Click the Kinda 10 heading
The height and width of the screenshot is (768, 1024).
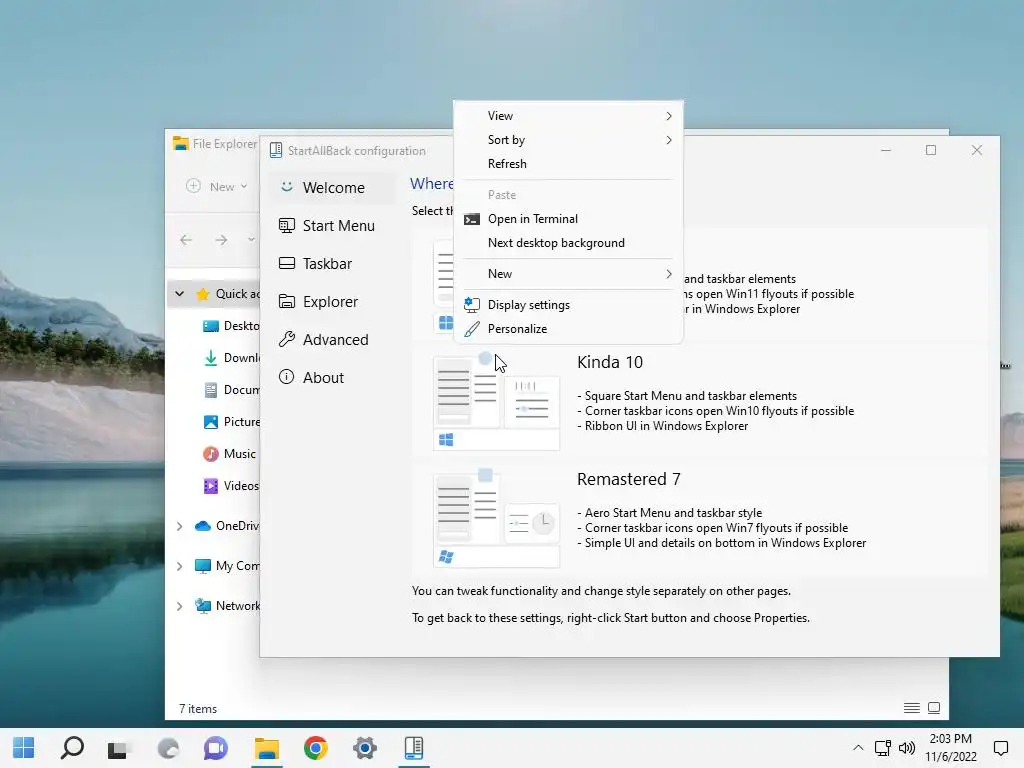coord(609,362)
